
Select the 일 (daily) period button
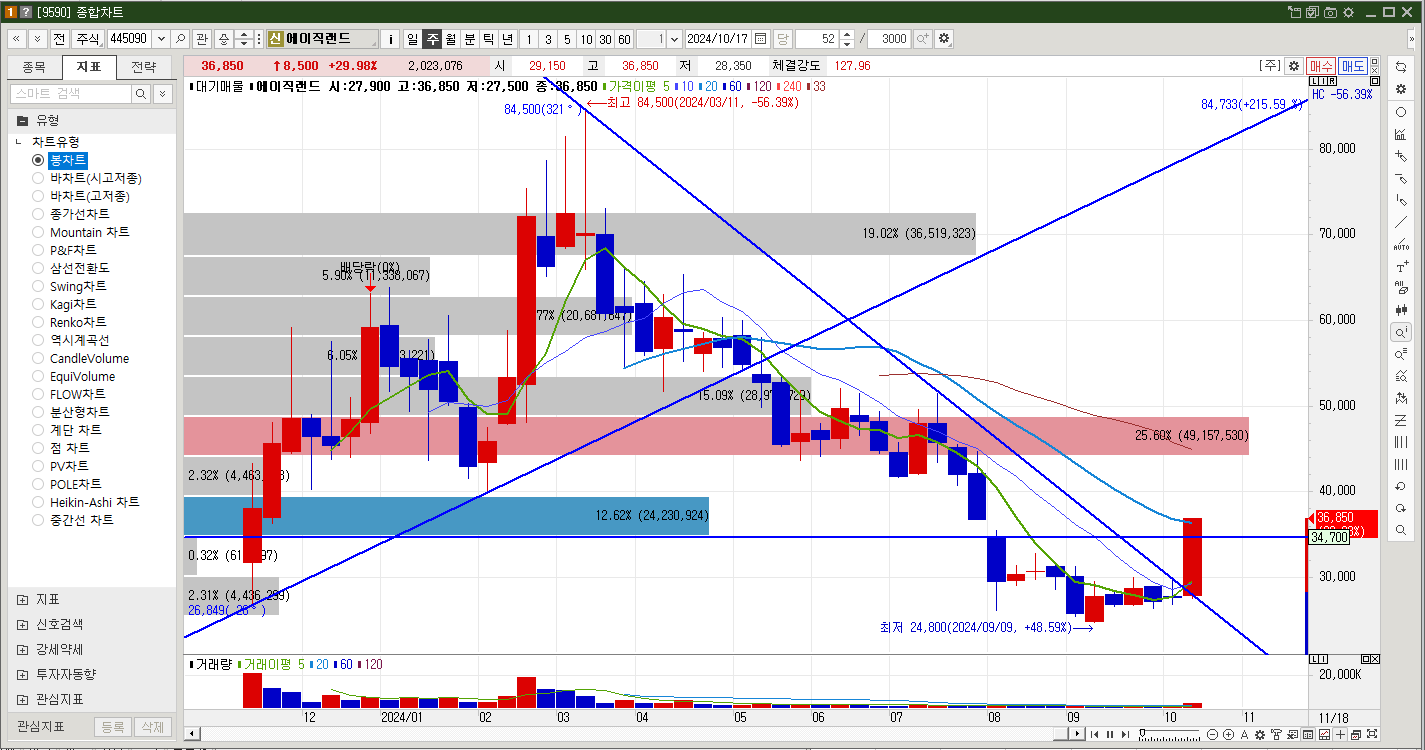pos(412,39)
